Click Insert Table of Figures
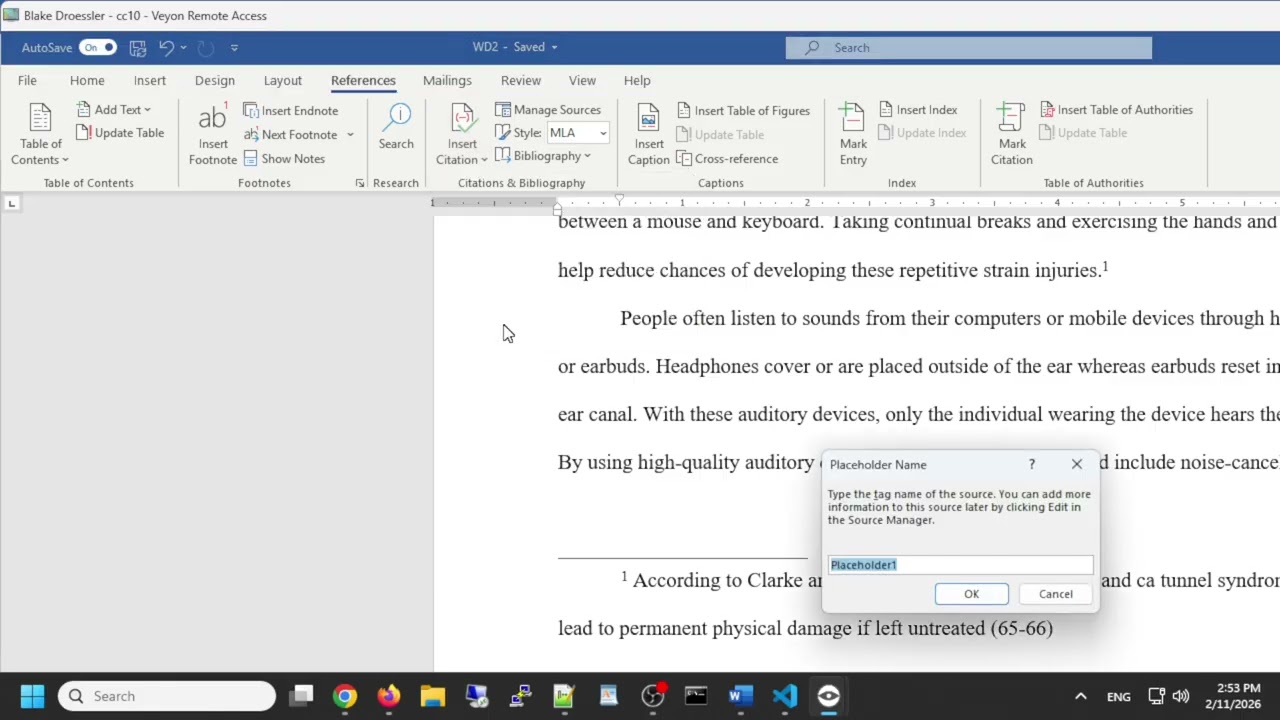This screenshot has width=1280, height=720. [x=743, y=111]
